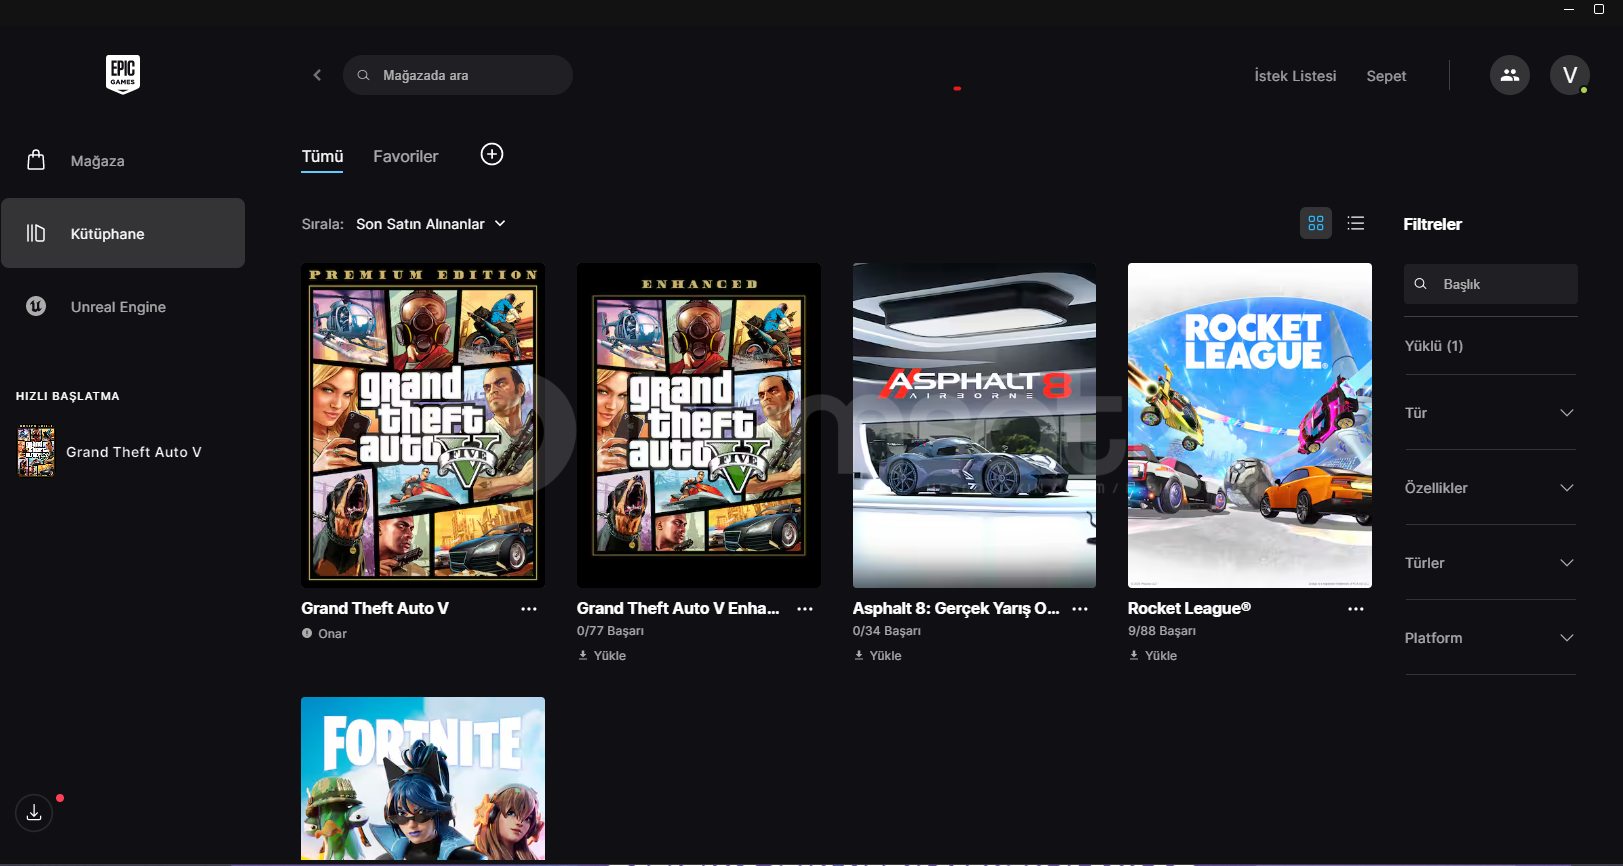Screen dimensions: 1623x866
Task: Click the Rocket League® title
Action: tap(1189, 608)
